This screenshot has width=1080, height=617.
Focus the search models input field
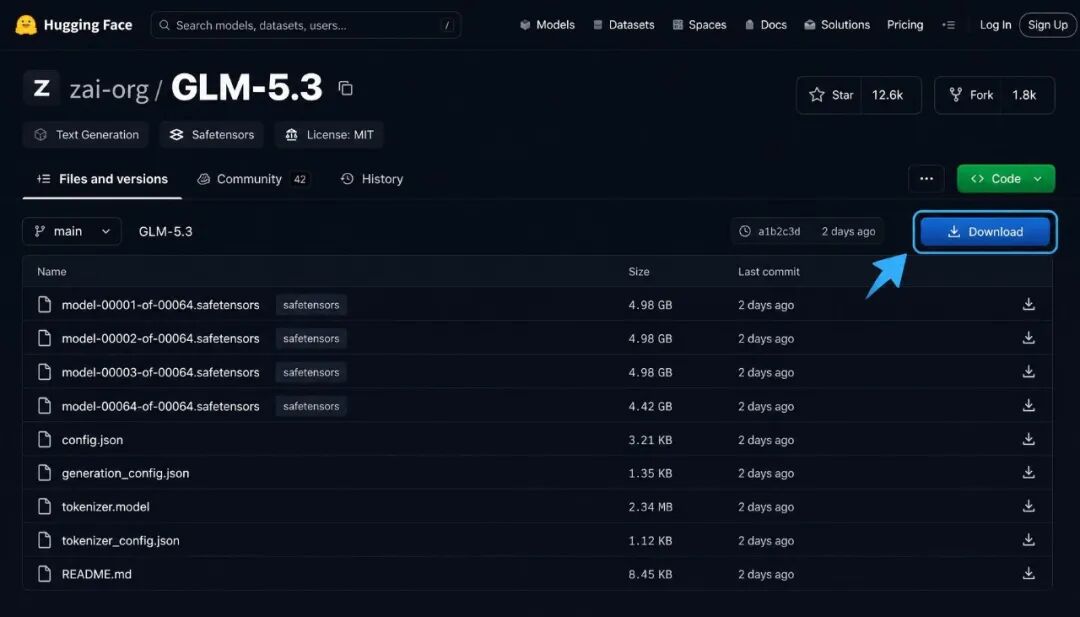(x=306, y=25)
